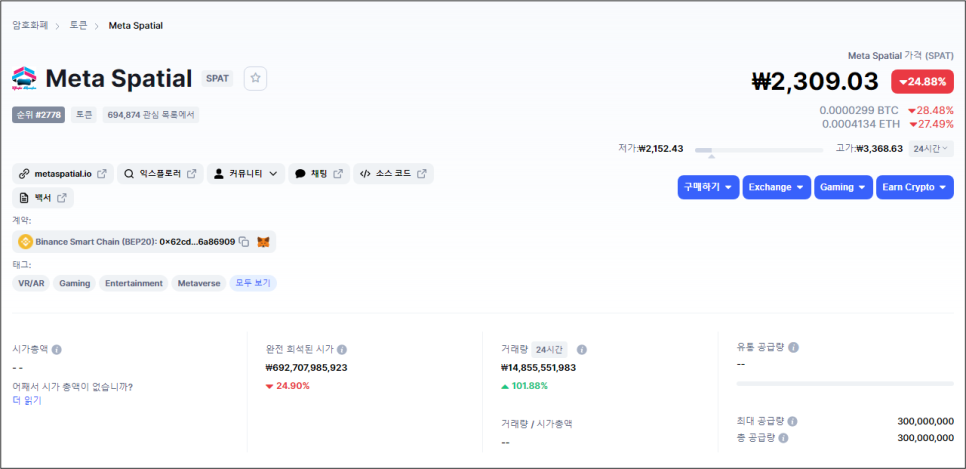The width and height of the screenshot is (966, 469).
Task: Click the 고가 ₩3,368.63 value
Action: pos(880,149)
